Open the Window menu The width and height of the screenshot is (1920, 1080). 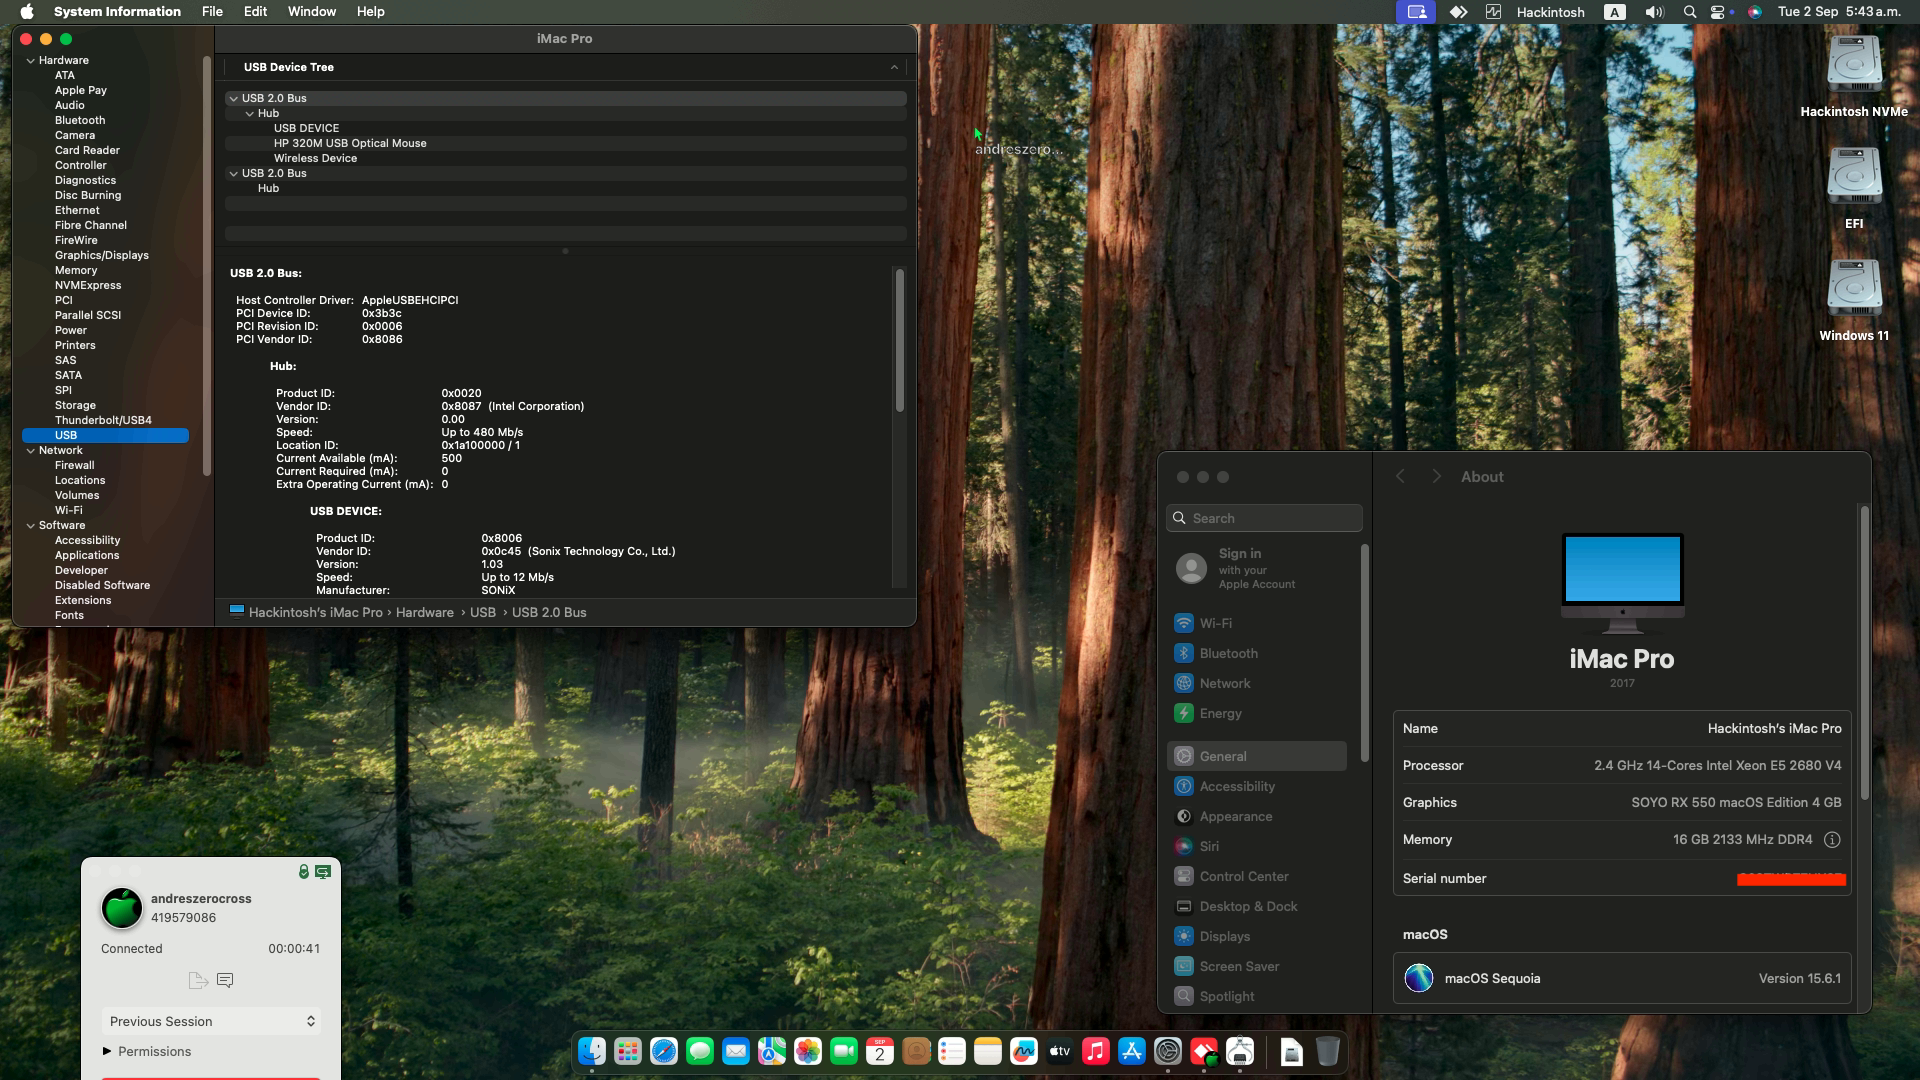(x=311, y=12)
